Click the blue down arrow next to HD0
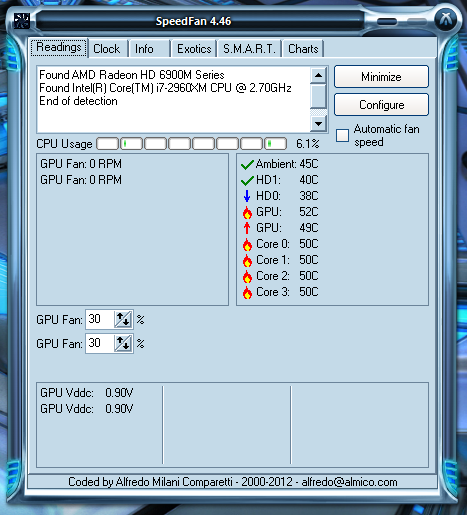 point(247,196)
